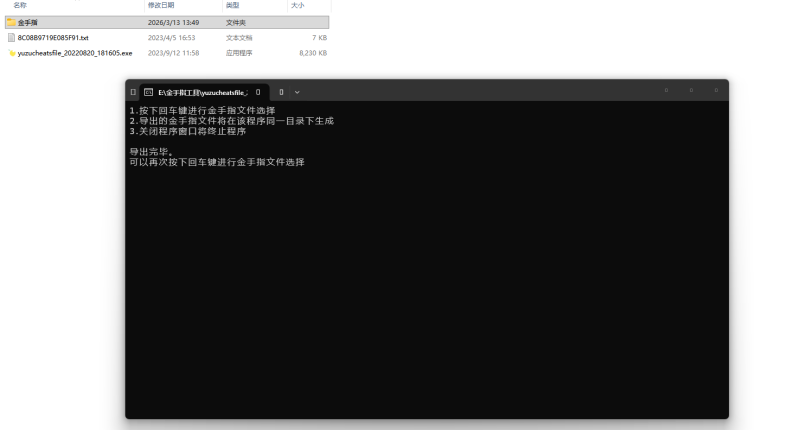The image size is (800, 430).
Task: Maximize the terminal window
Action: point(691,90)
